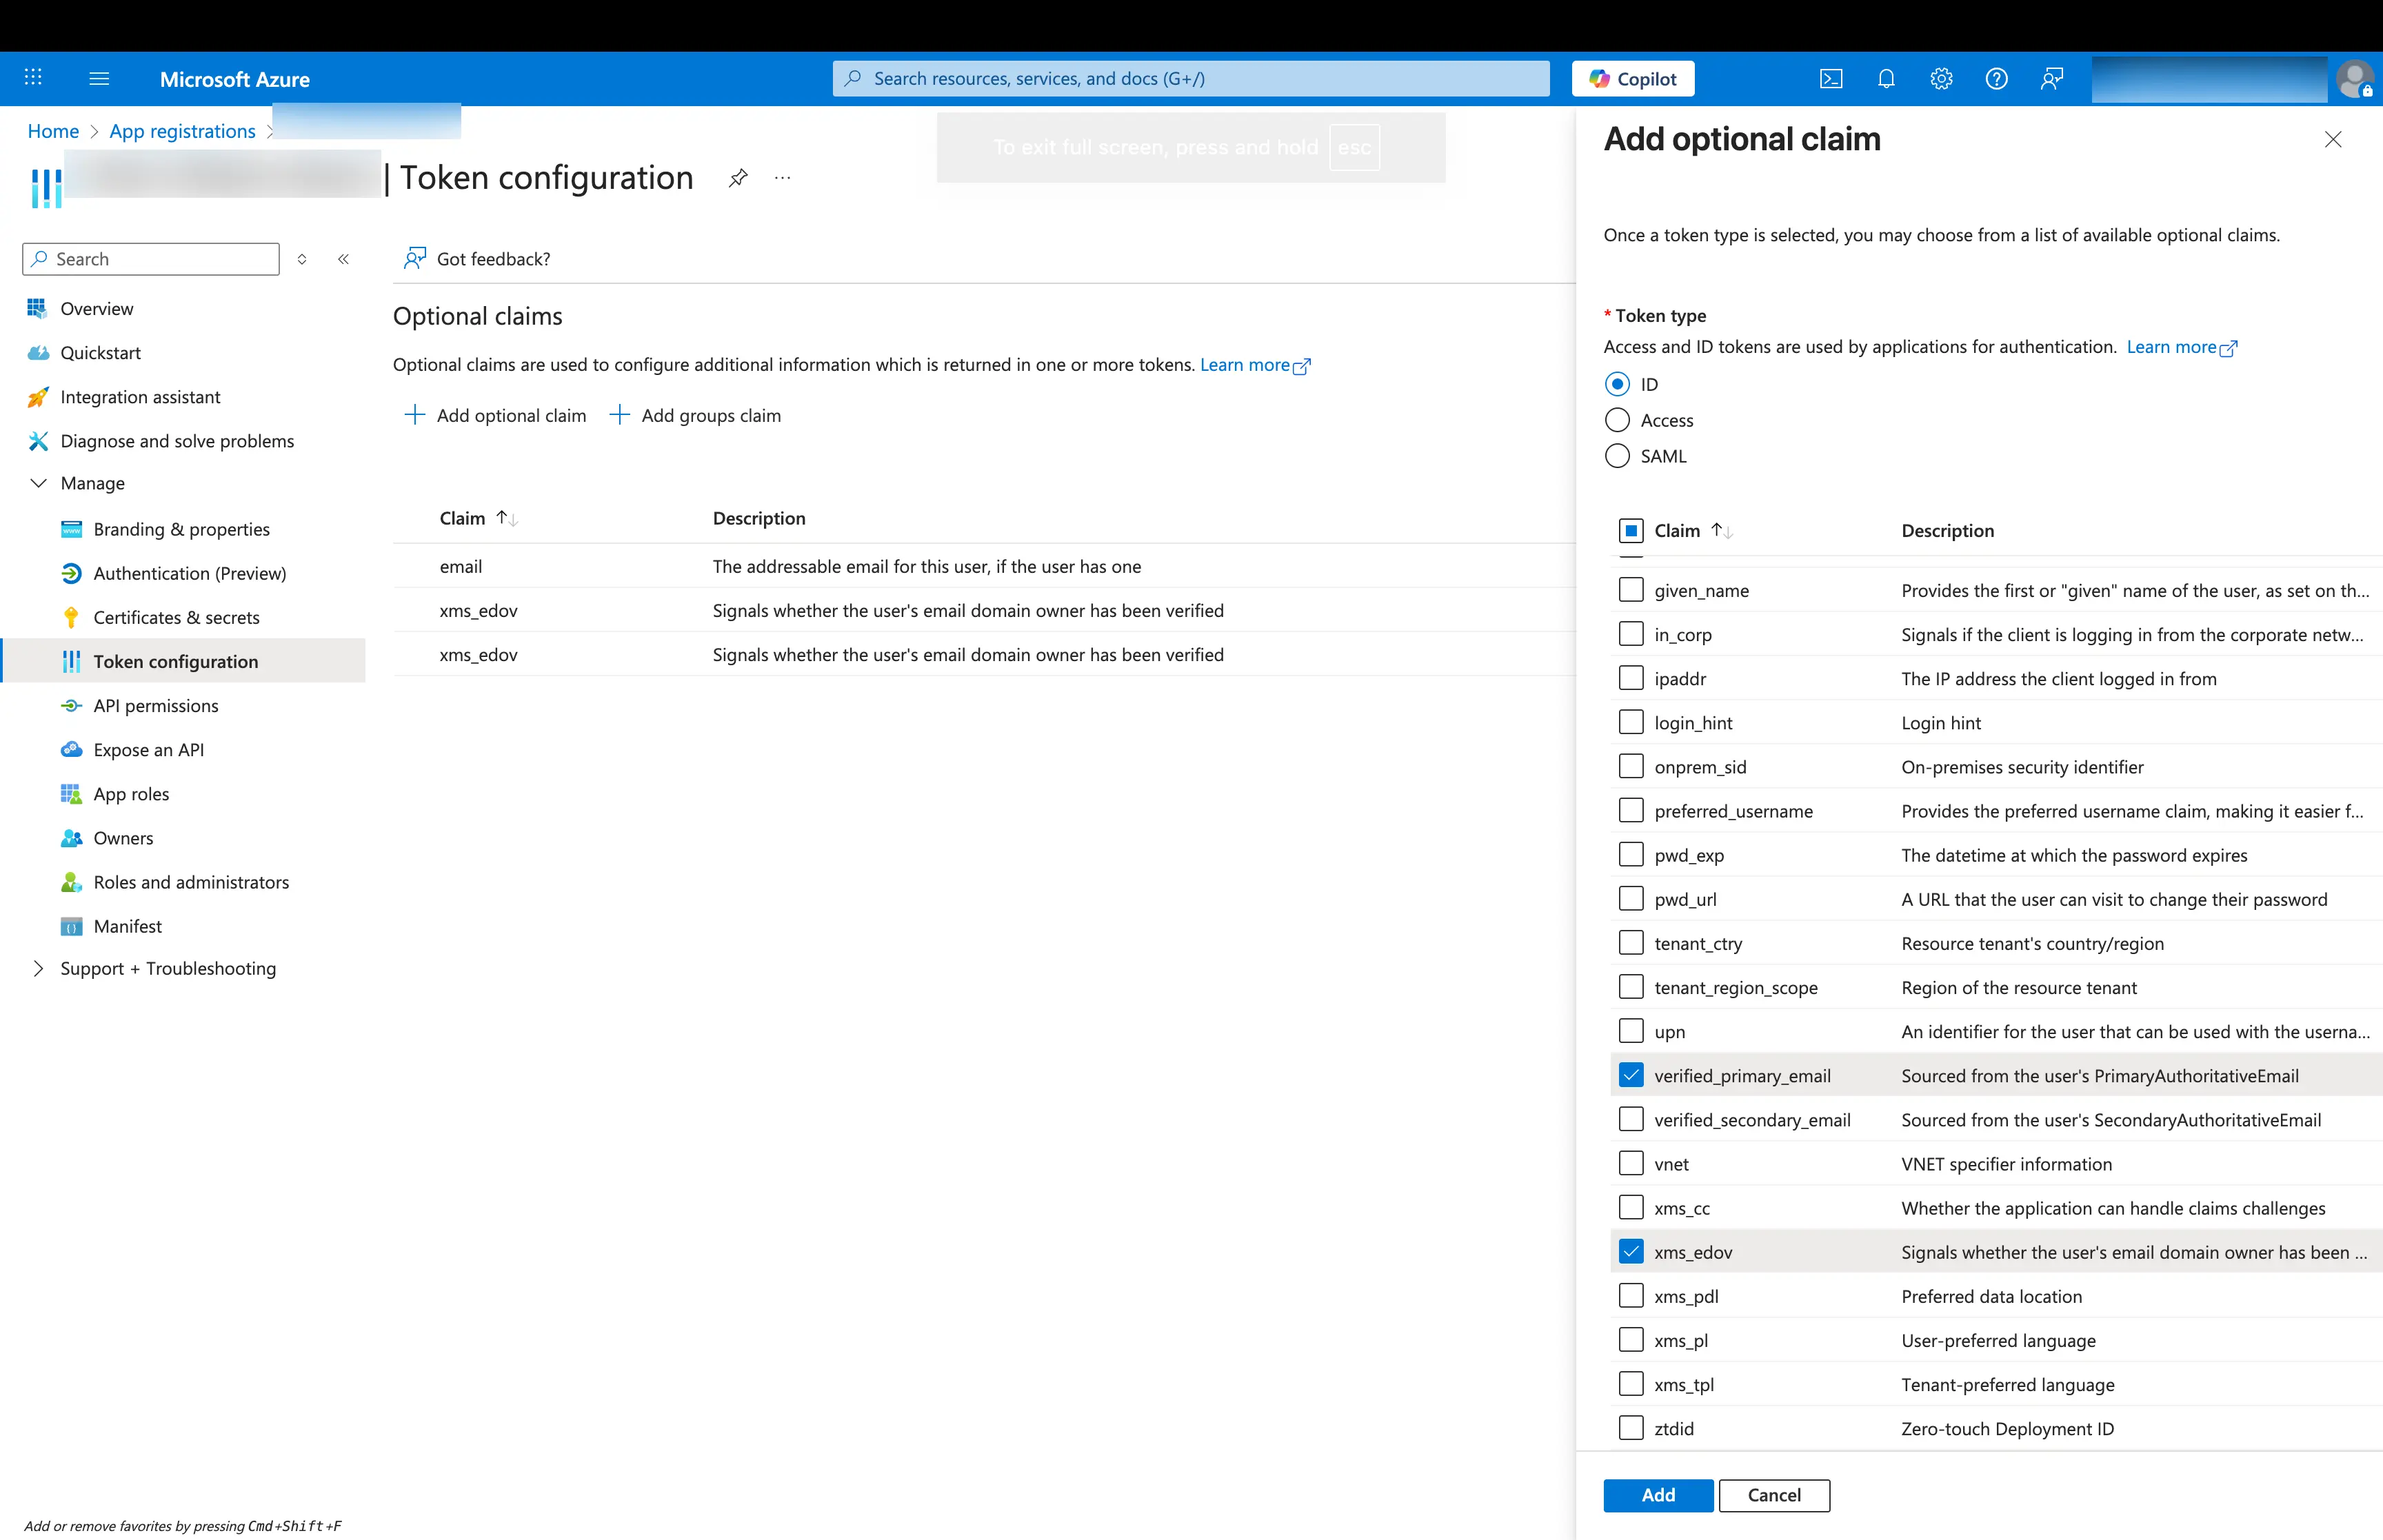2383x1540 pixels.
Task: Uncheck the verified_primary_email claim
Action: coord(1631,1075)
